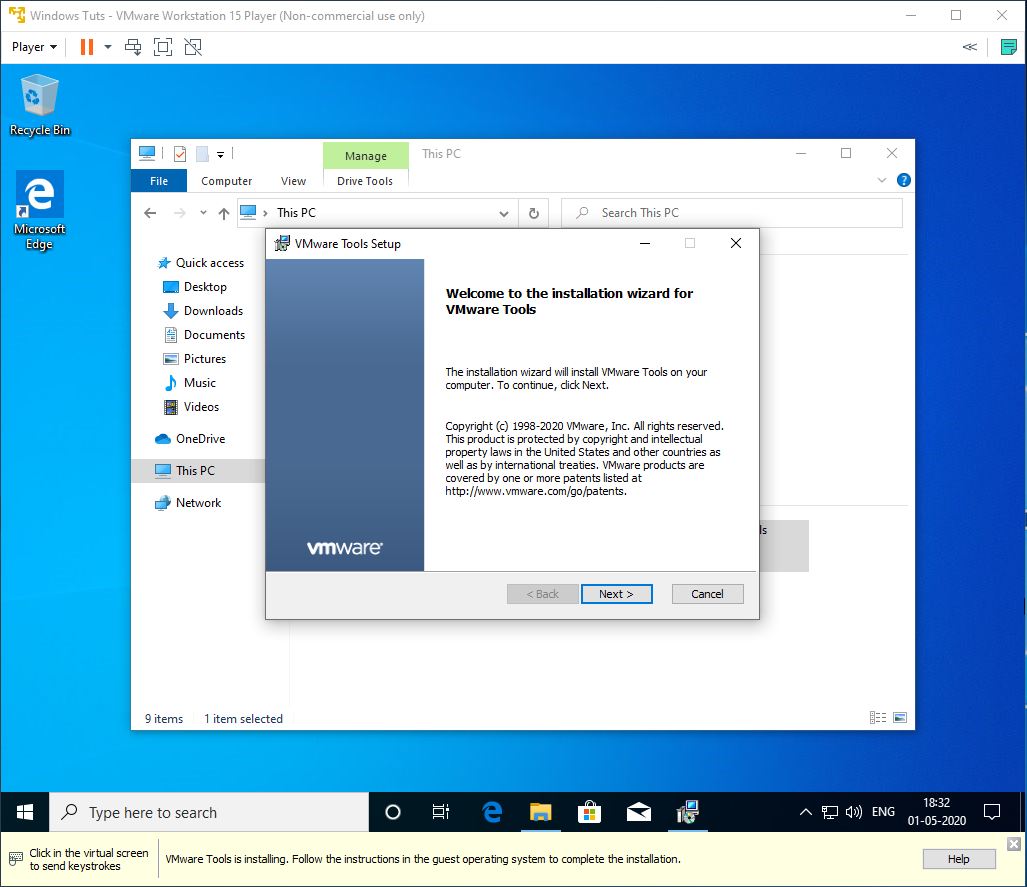
Task: Dismiss the VMware Tools installing notification bar
Action: [1014, 844]
